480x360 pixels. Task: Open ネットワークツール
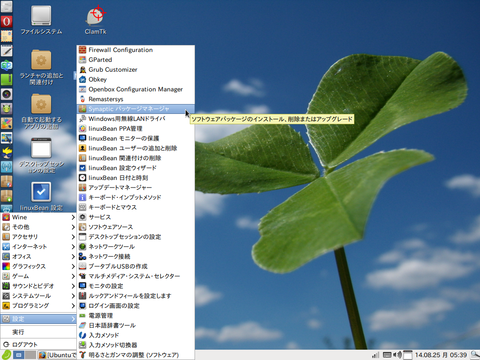(136, 247)
